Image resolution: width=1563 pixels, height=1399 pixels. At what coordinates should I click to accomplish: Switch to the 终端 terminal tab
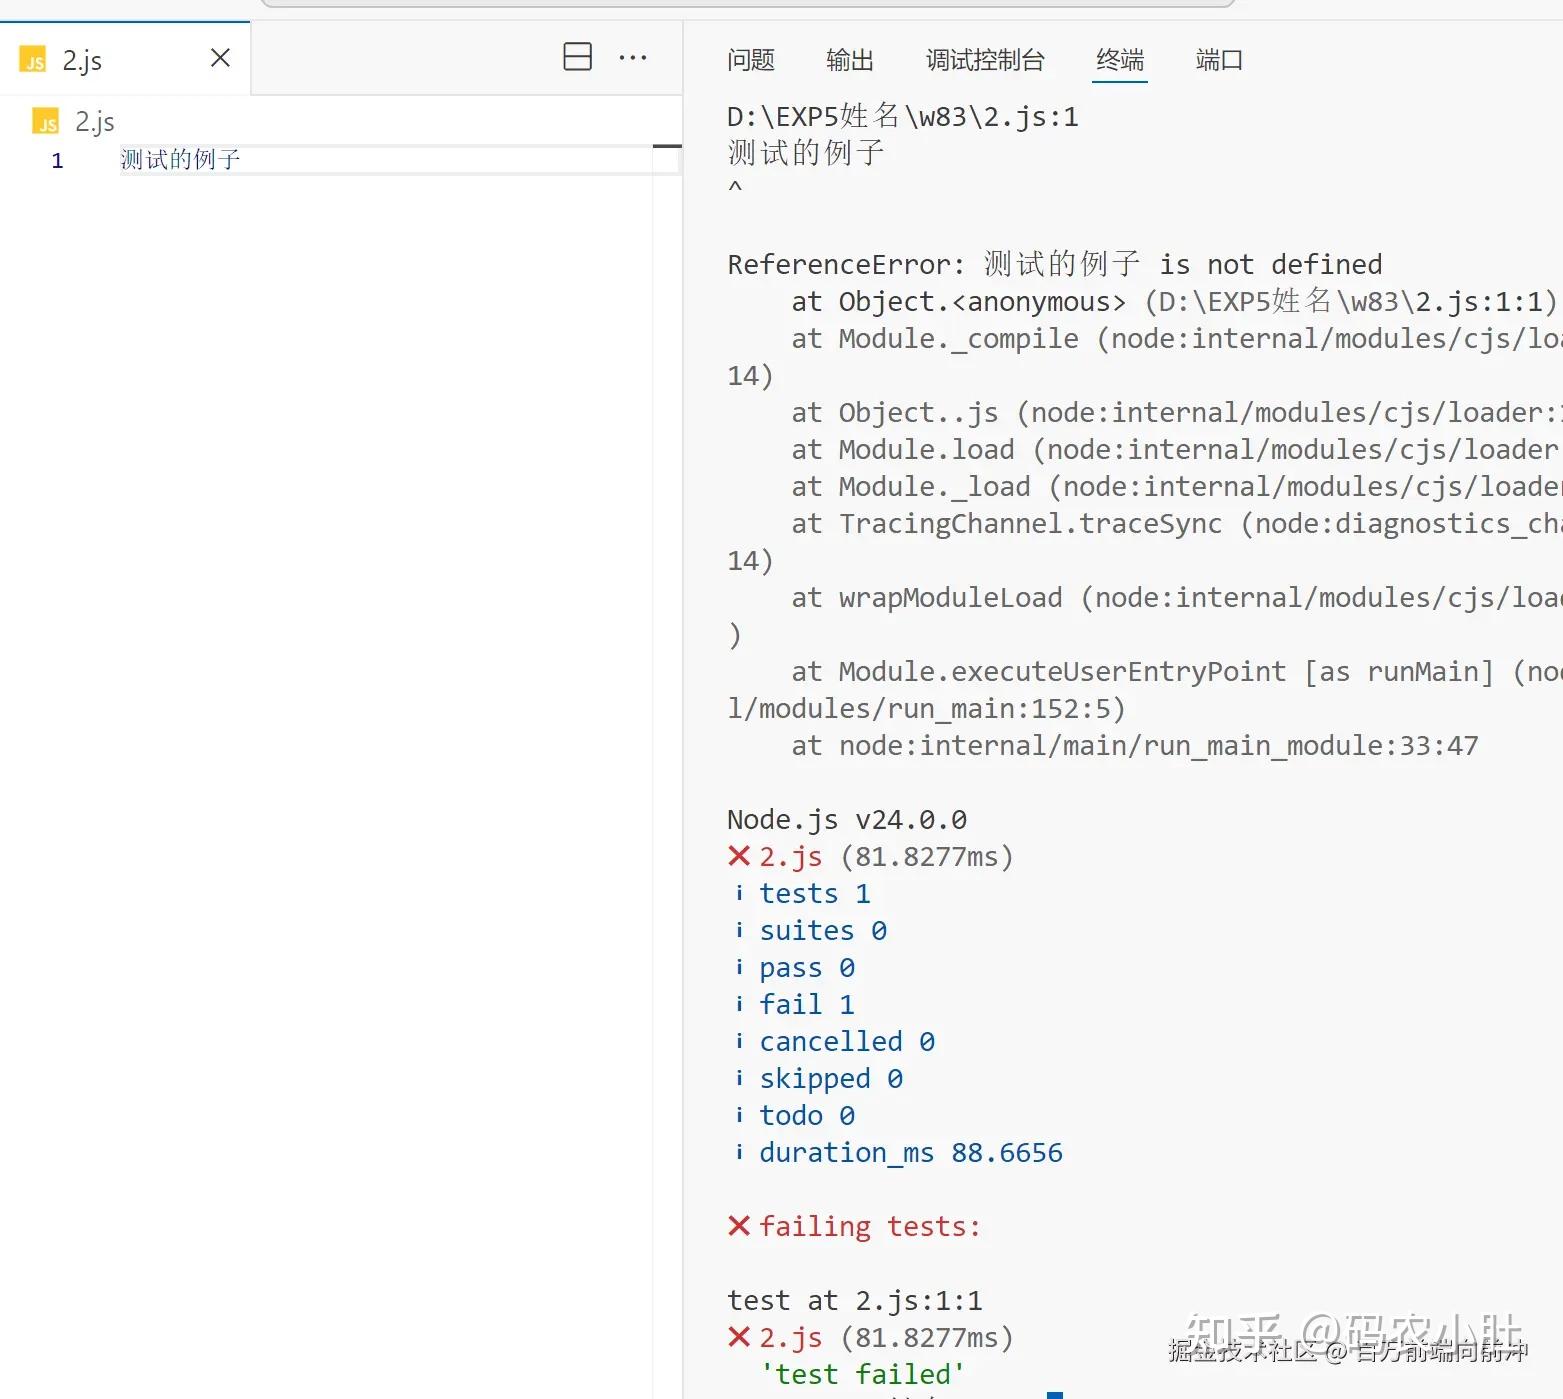[x=1119, y=60]
